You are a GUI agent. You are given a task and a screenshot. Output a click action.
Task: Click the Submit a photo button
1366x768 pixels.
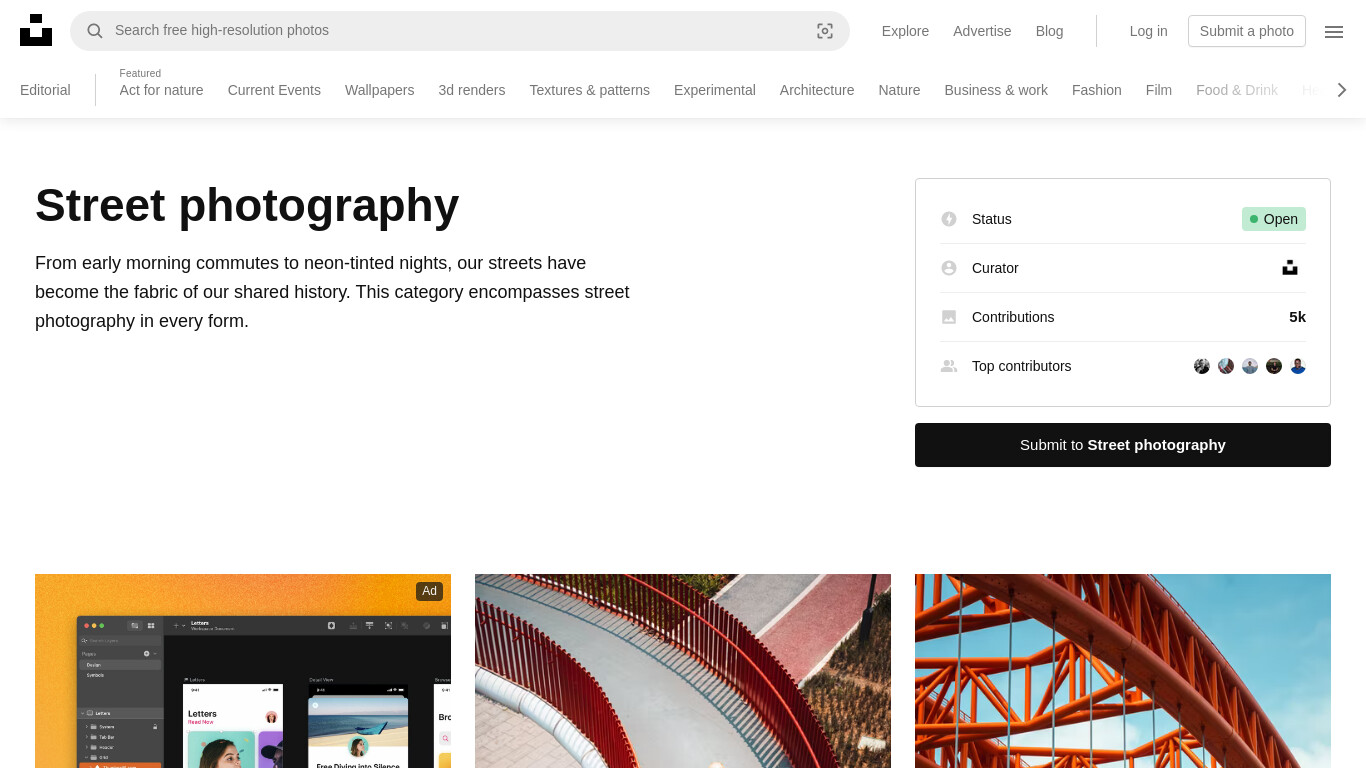click(1247, 31)
